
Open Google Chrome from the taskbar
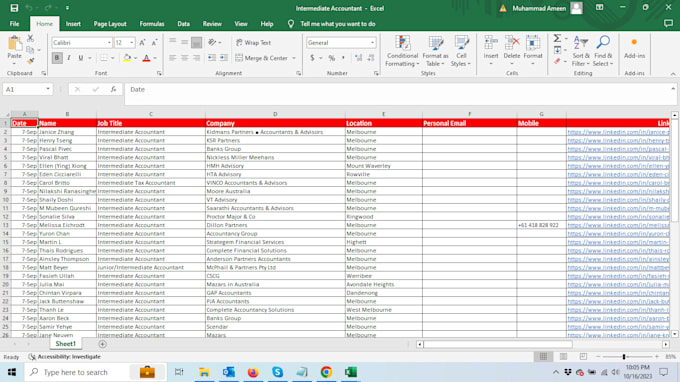(326, 372)
